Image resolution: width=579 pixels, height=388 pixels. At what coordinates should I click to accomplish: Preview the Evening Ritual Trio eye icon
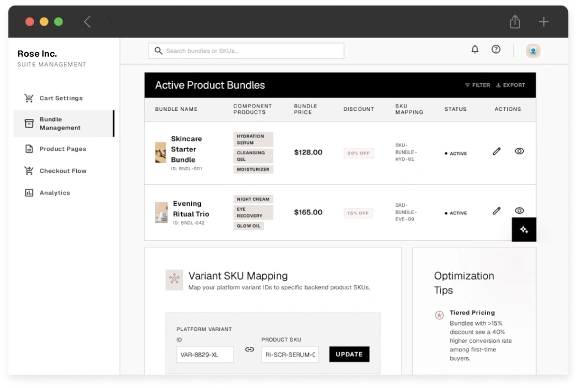pyautogui.click(x=519, y=210)
